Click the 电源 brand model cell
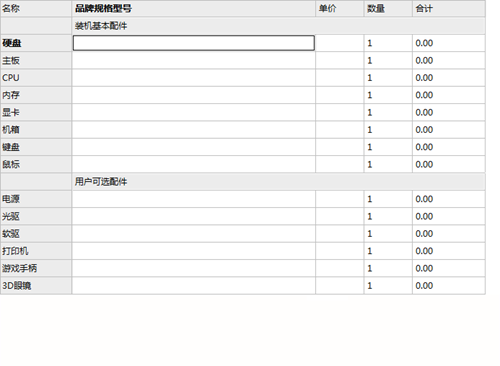This screenshot has width=500, height=366. 194,199
